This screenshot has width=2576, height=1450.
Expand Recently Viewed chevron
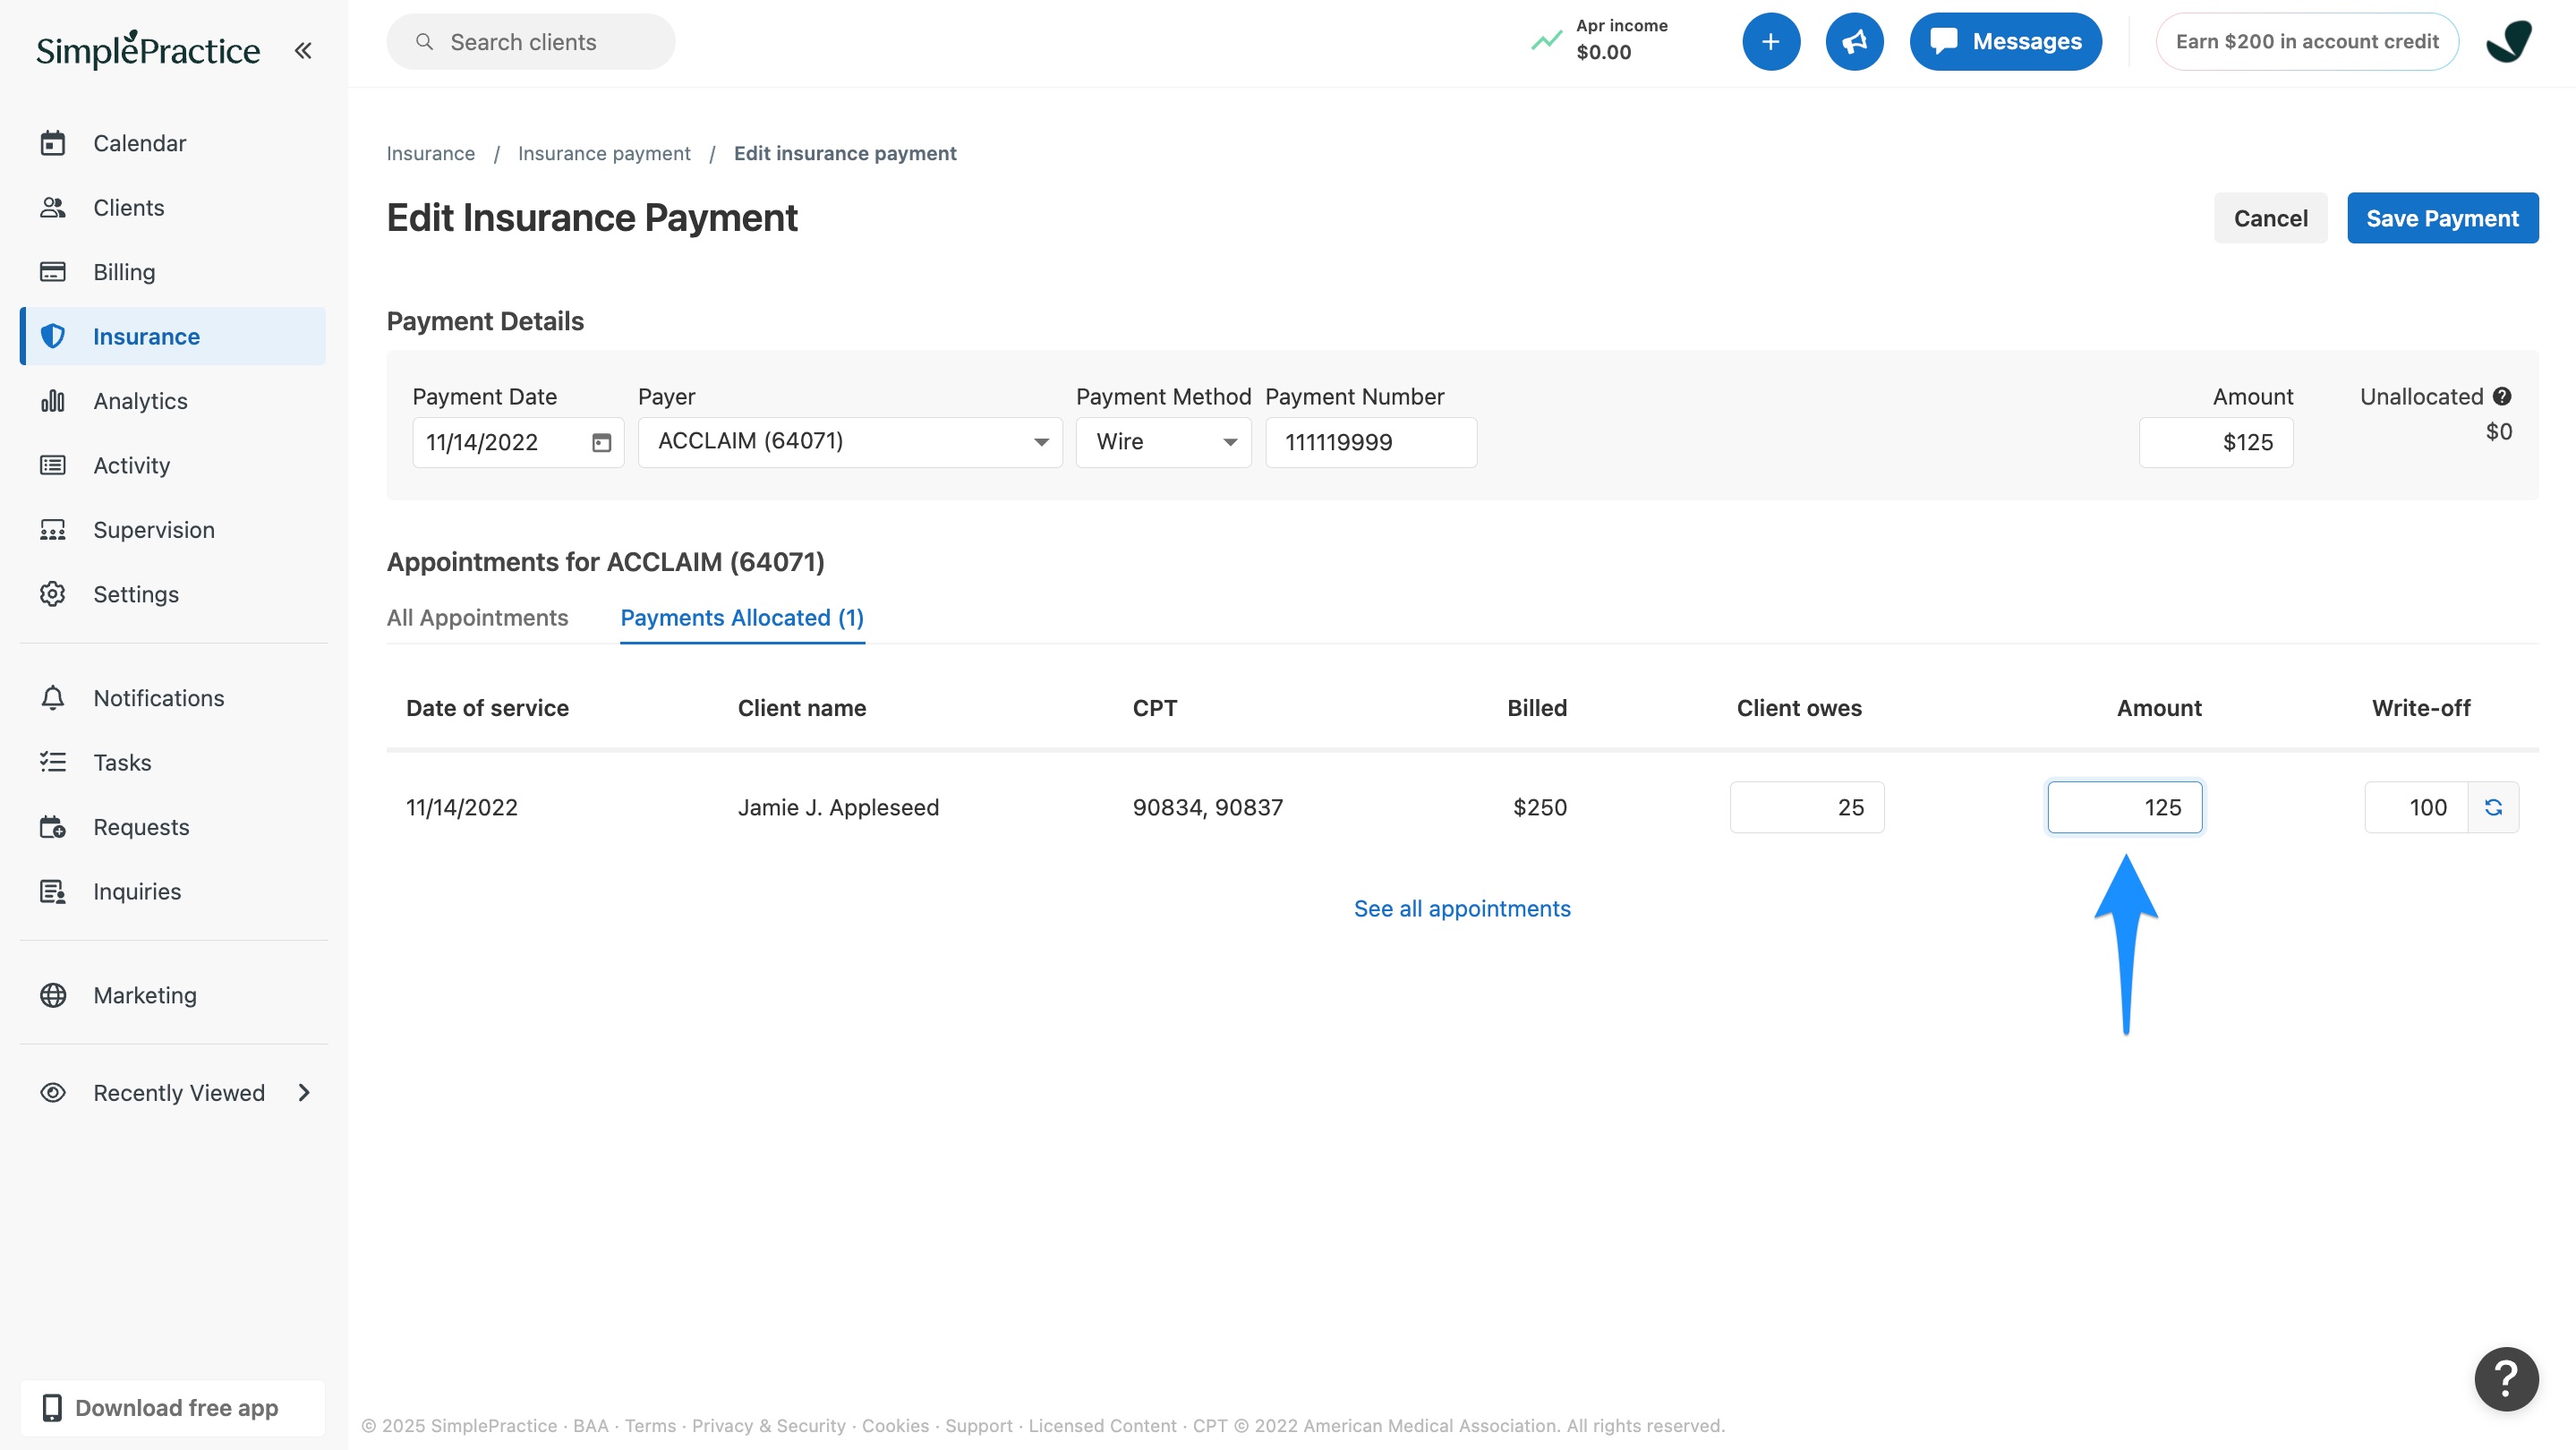(305, 1093)
